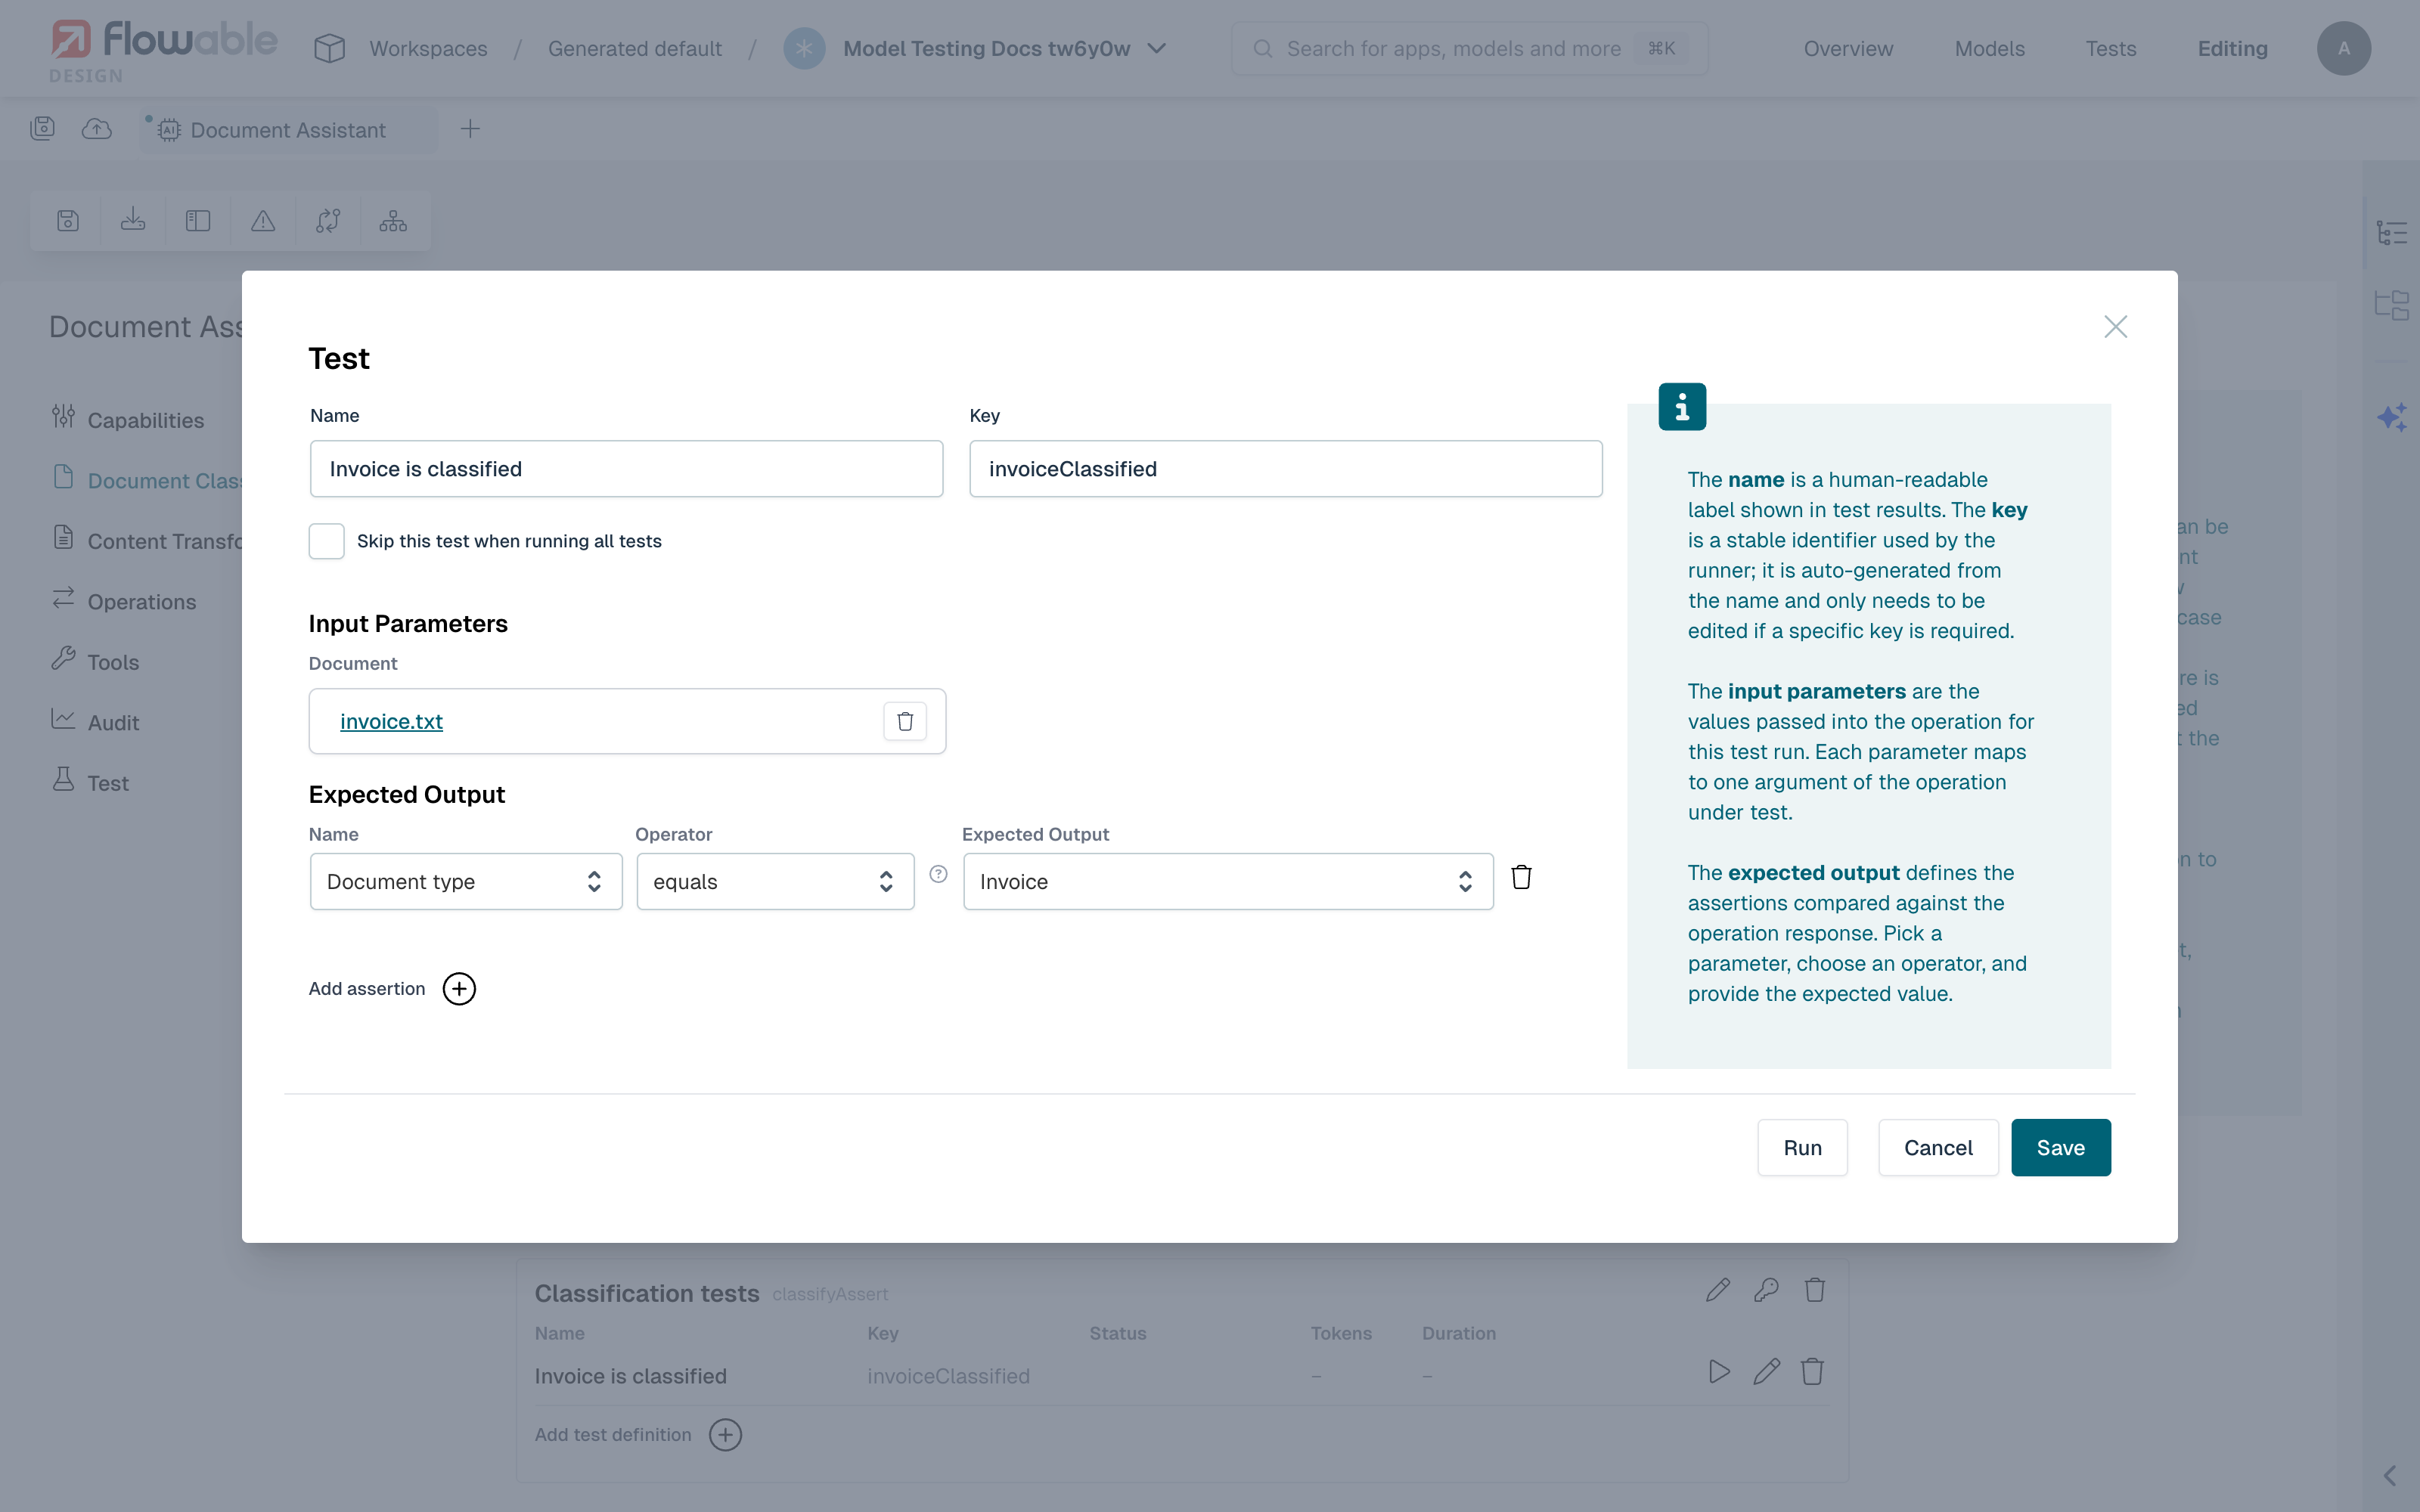
Task: Open the hierarchy diagram toolbar icon
Action: coord(393,221)
